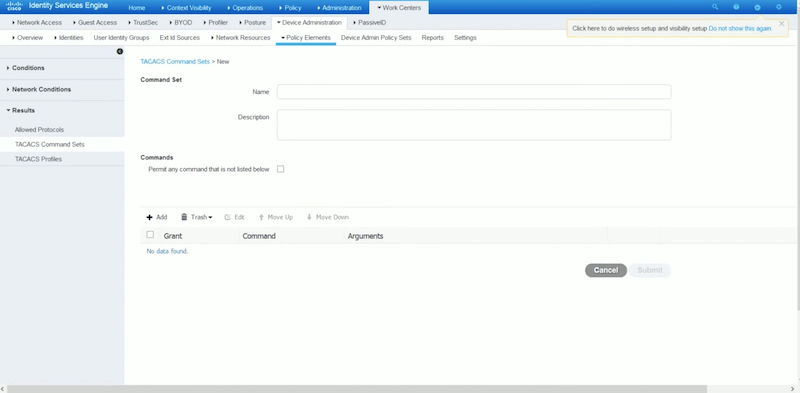Select TACACS Command Sets in sidebar
The width and height of the screenshot is (800, 393).
[49, 144]
